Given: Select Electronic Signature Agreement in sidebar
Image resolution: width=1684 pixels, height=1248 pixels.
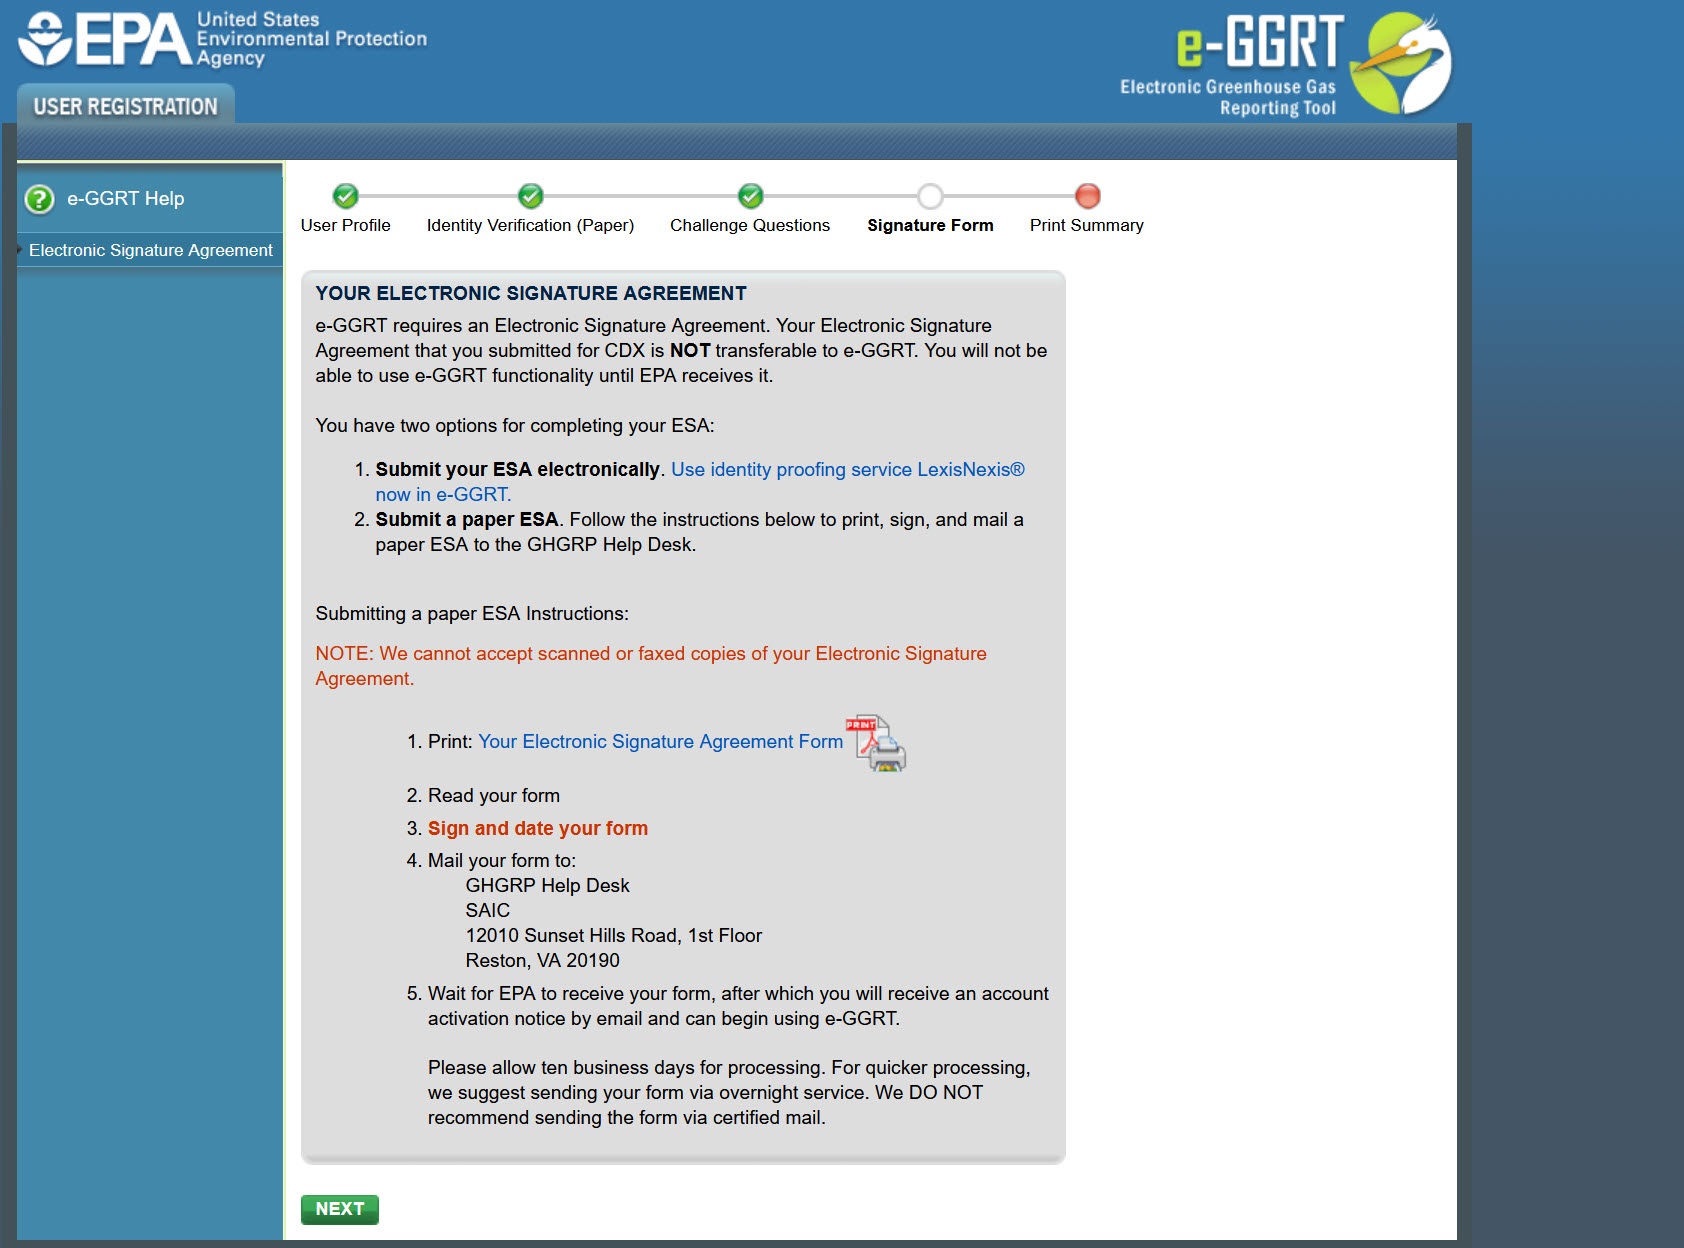Looking at the screenshot, I should pyautogui.click(x=151, y=250).
